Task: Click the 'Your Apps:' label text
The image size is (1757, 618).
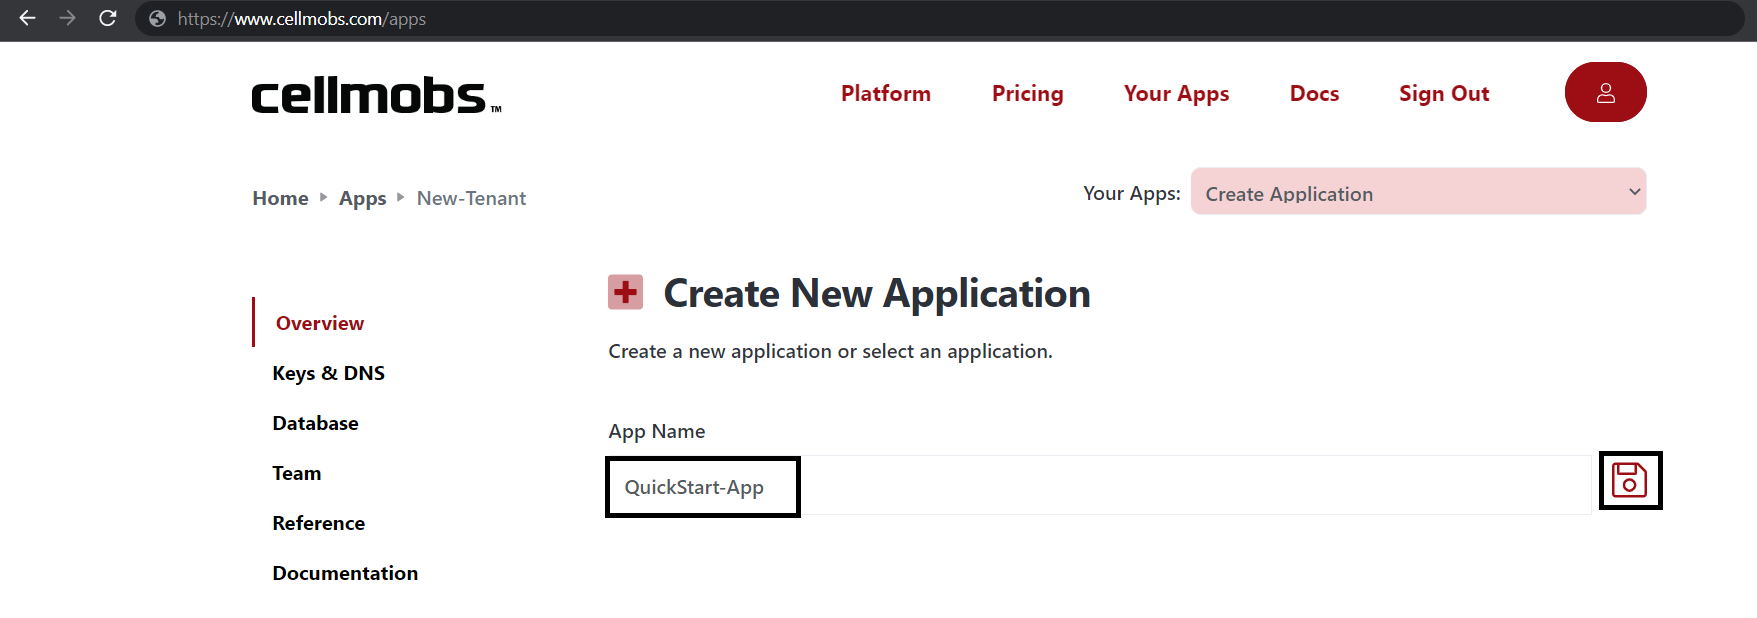Action: [1131, 193]
